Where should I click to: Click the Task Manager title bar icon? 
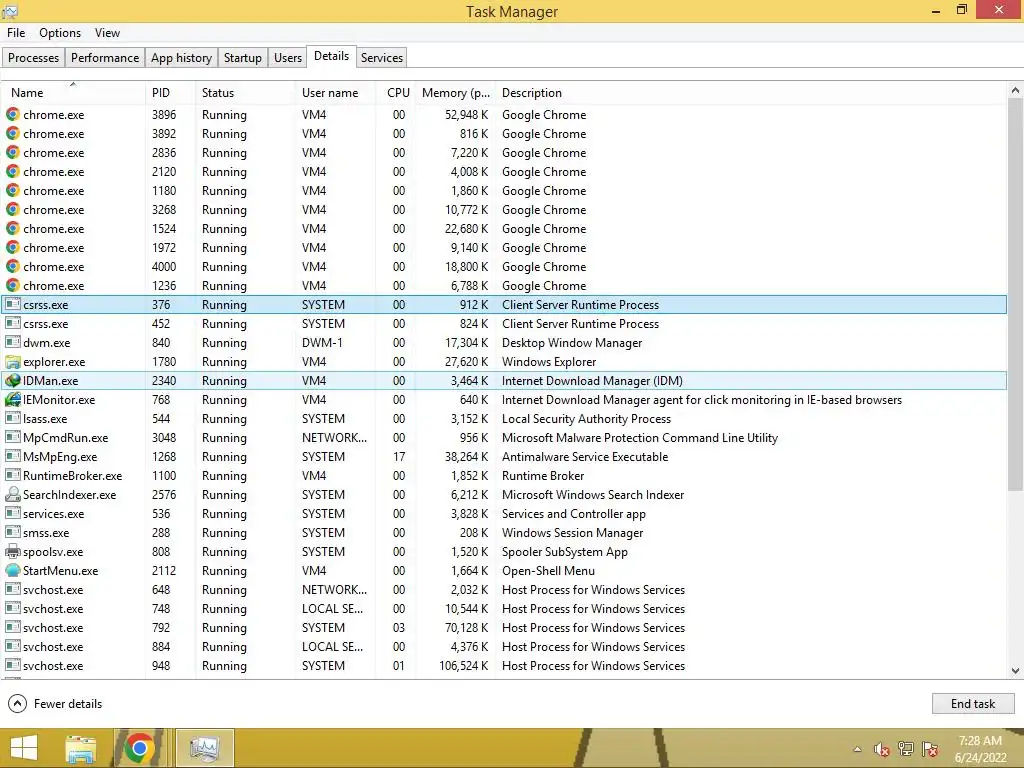(10, 11)
